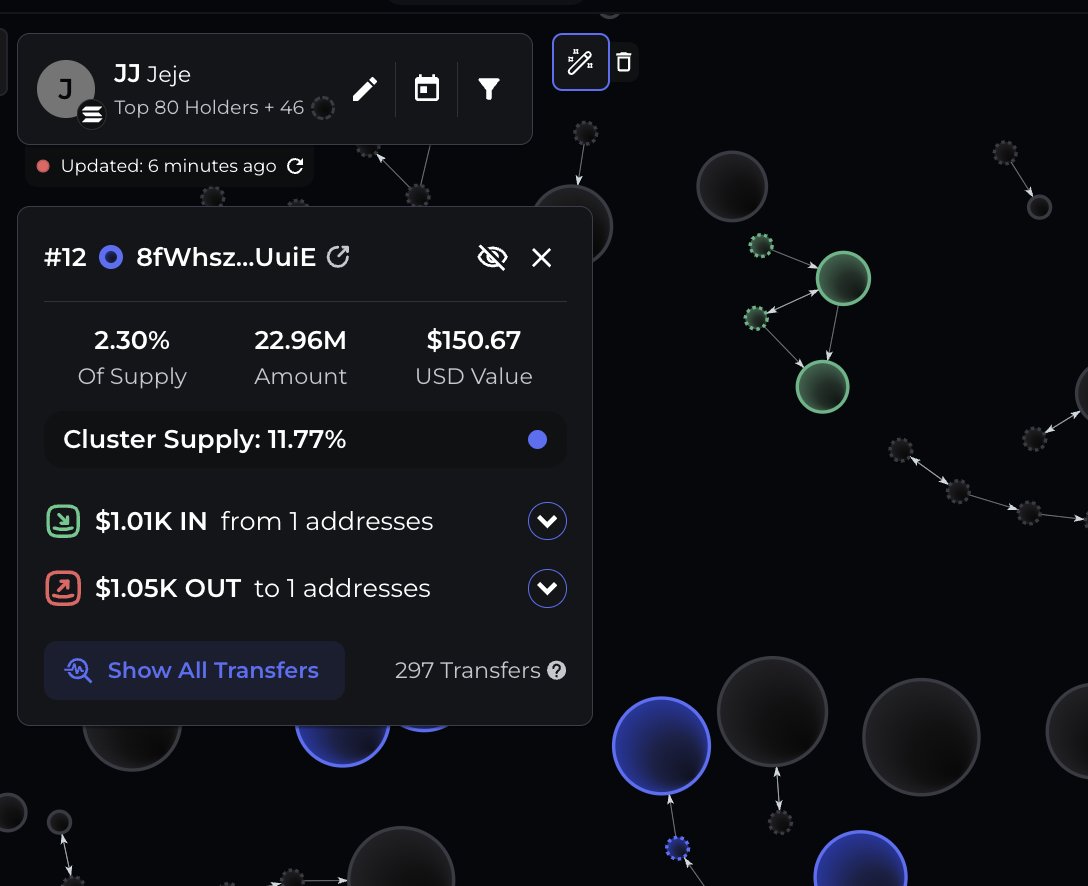
Task: Click the JJ Jeje token avatar
Action: tap(66, 89)
